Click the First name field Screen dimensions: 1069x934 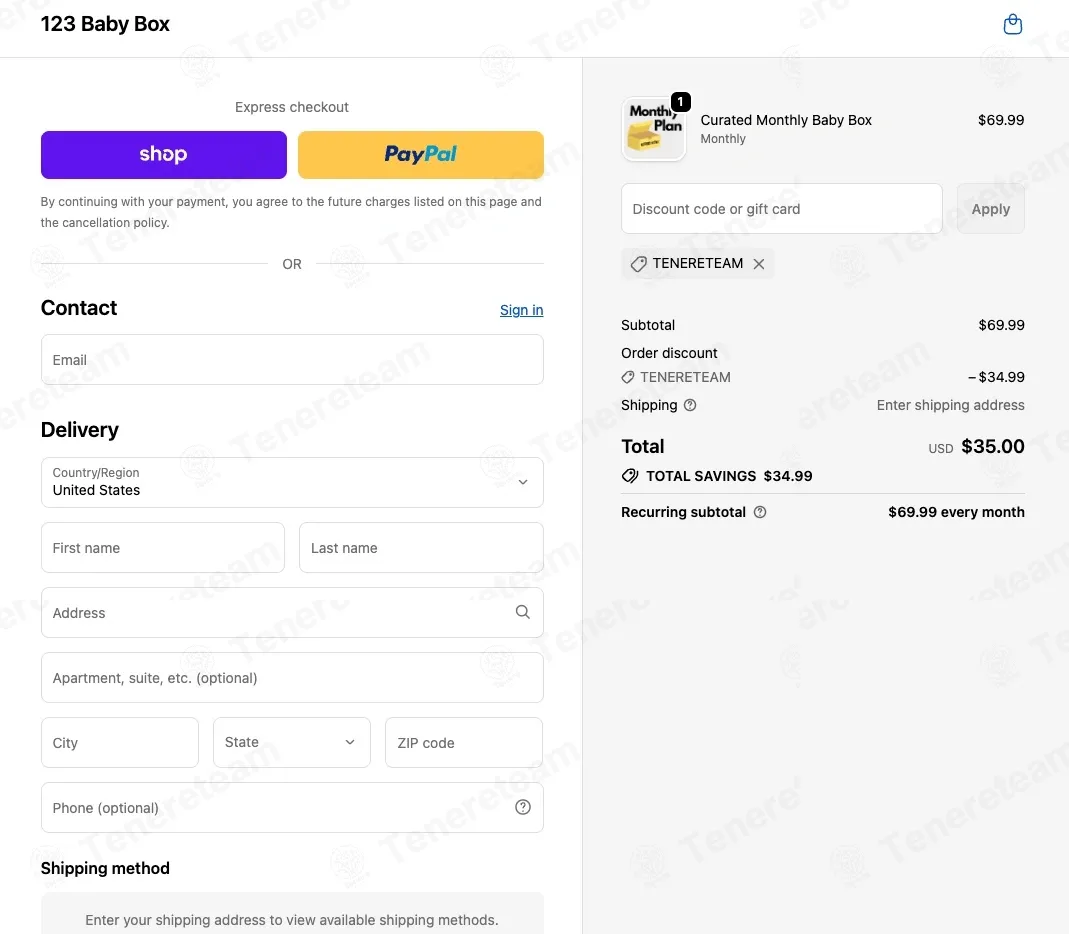point(163,547)
